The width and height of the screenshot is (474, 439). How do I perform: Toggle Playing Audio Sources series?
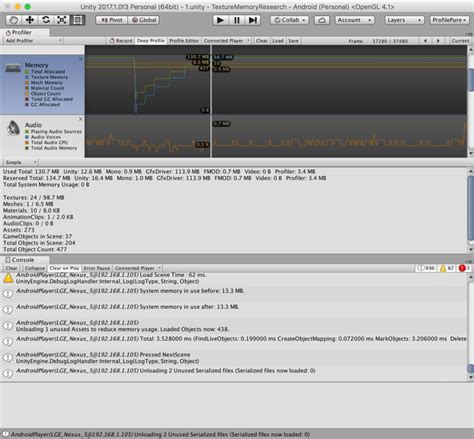[53, 132]
